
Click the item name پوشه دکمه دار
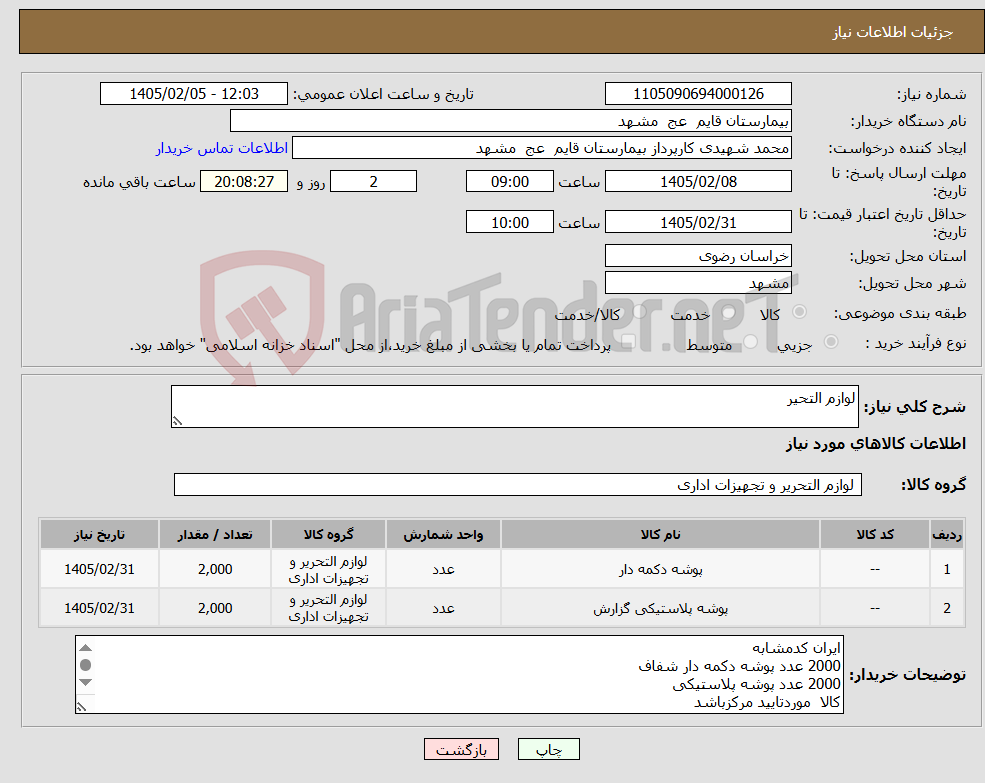(x=660, y=569)
